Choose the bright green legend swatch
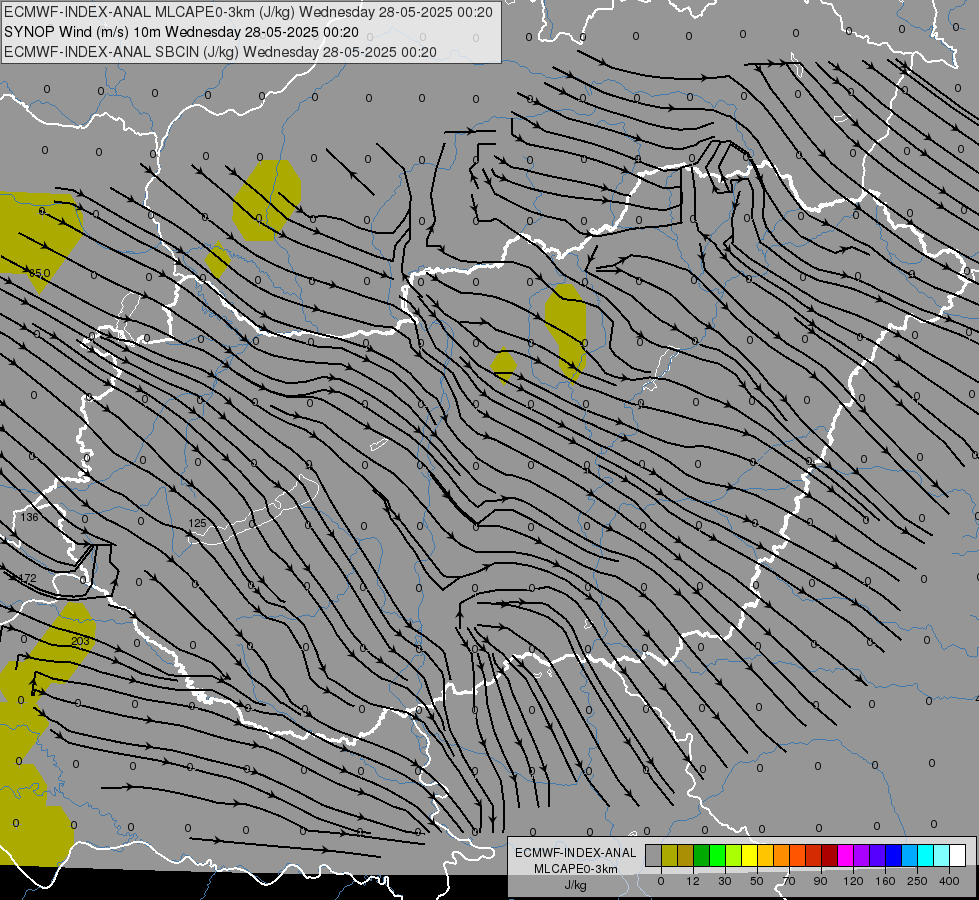 tap(717, 855)
